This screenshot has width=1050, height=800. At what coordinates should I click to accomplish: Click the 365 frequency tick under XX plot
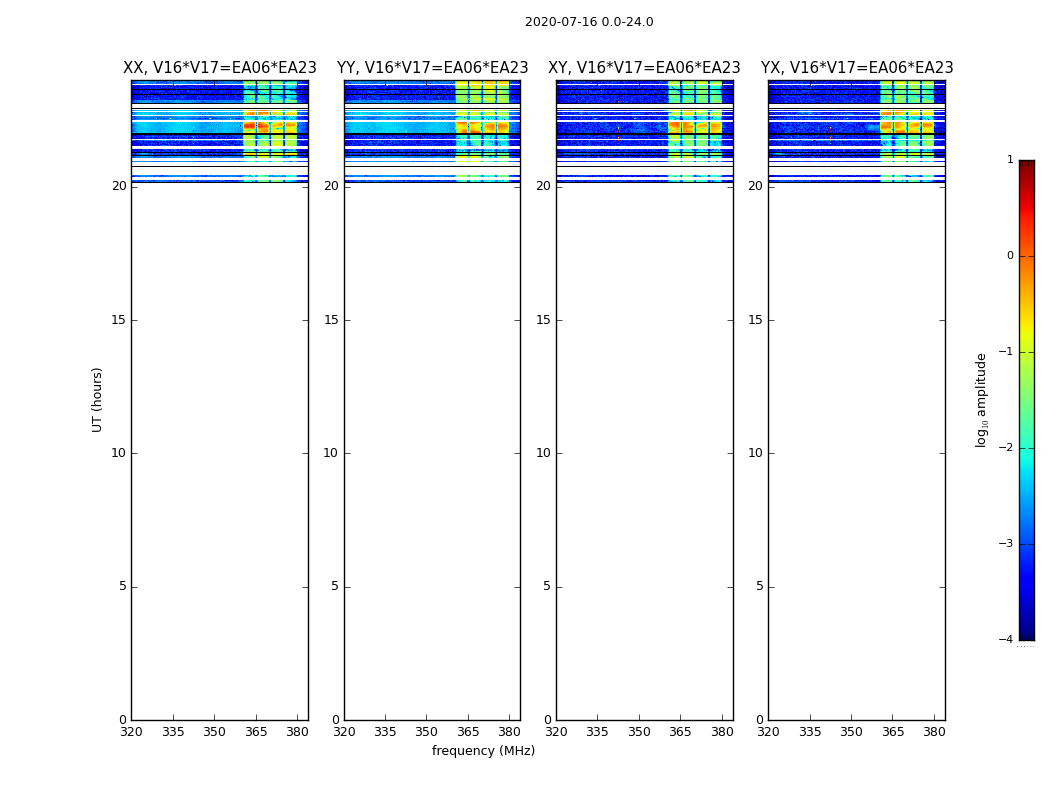click(x=256, y=732)
